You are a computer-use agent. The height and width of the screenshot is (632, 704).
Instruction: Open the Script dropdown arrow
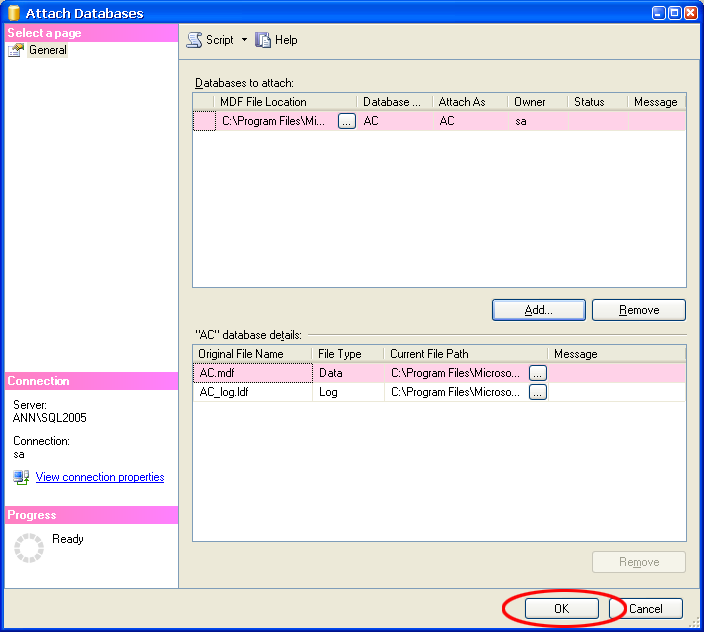tap(244, 40)
